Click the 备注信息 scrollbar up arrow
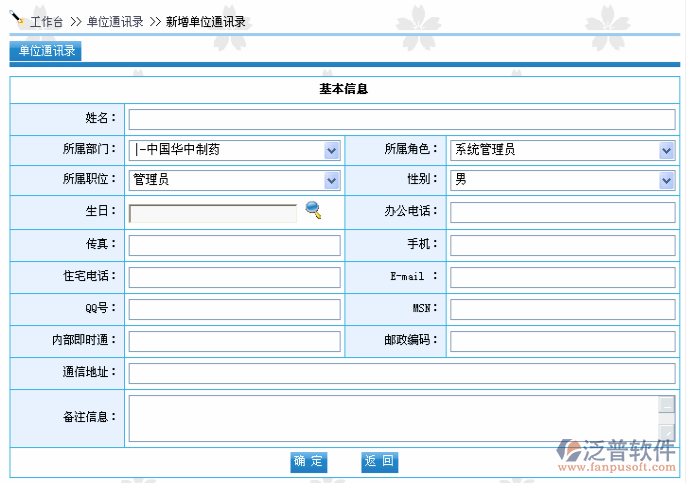 pyautogui.click(x=666, y=404)
